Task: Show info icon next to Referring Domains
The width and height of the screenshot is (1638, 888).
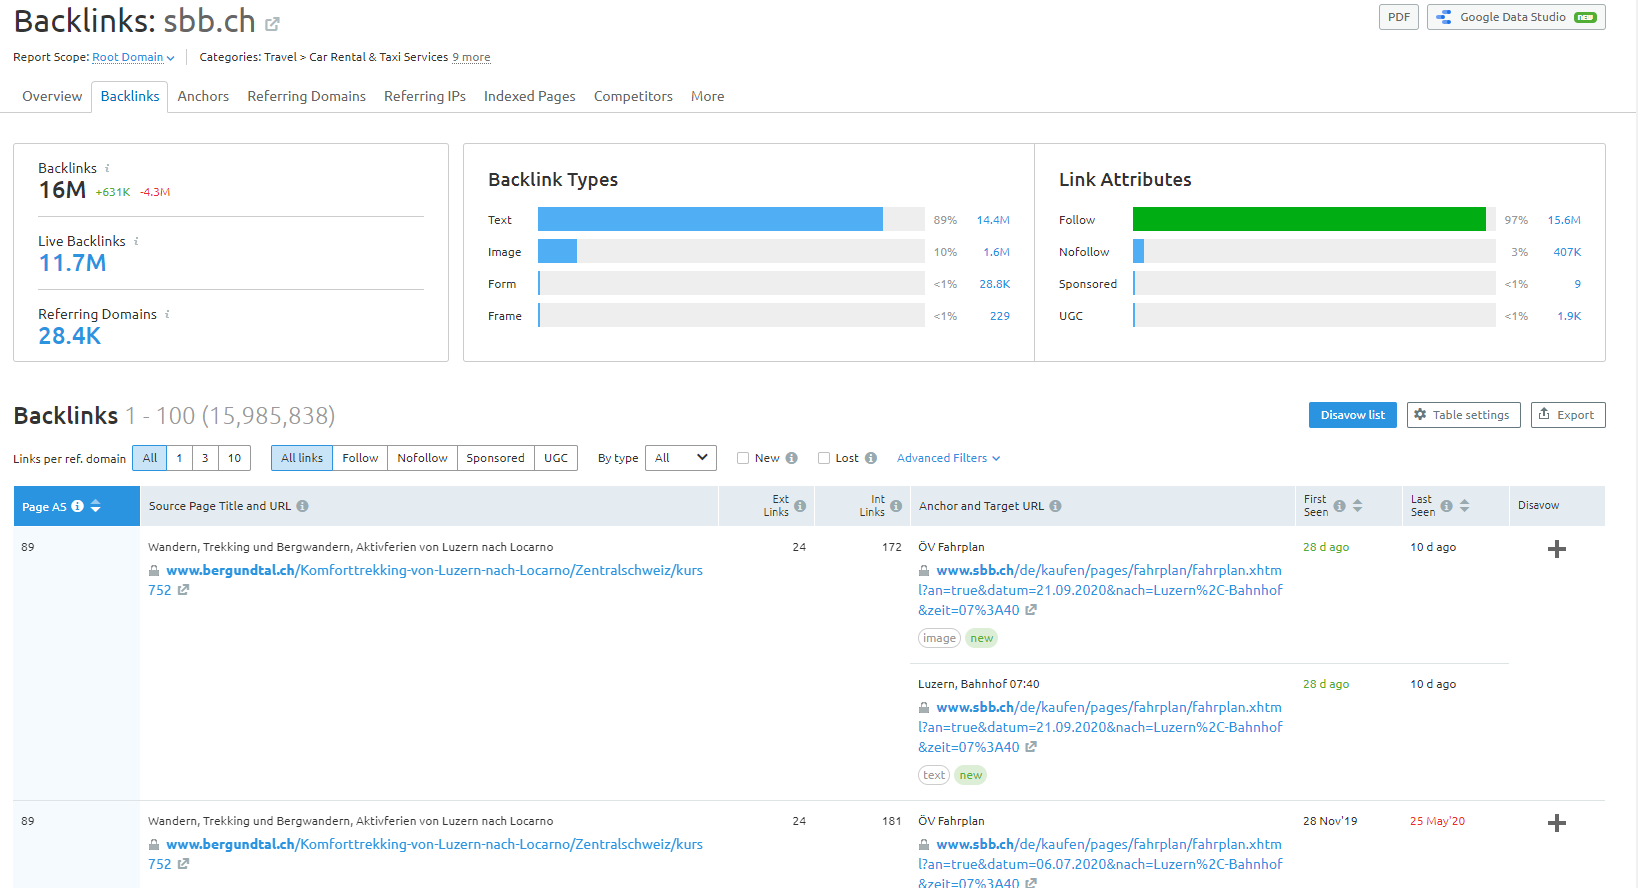Action: point(167,314)
